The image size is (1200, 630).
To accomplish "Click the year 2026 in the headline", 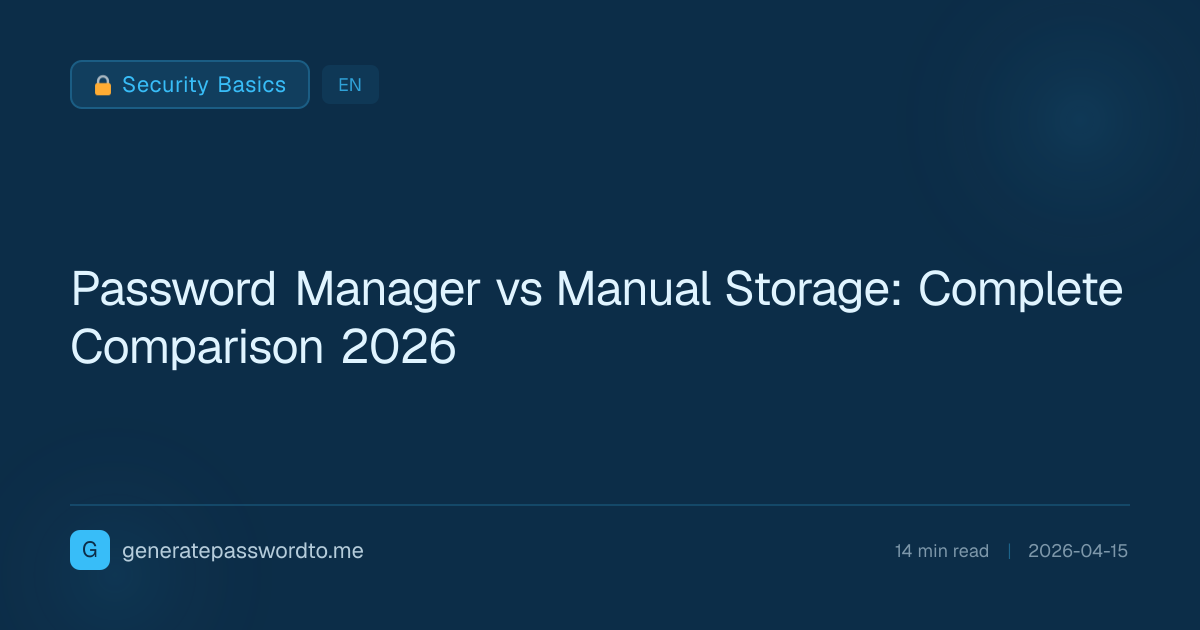I will [398, 348].
